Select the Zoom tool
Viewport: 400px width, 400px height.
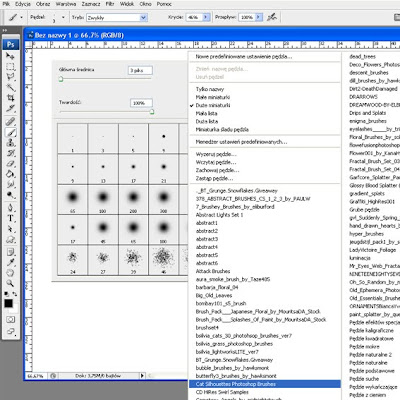10,283
